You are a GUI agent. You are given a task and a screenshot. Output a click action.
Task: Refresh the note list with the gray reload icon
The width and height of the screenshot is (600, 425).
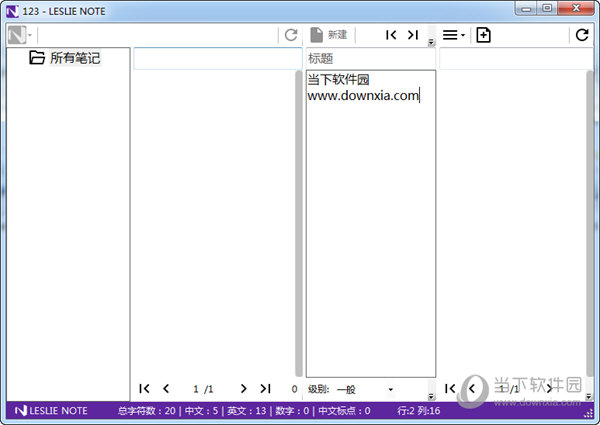pos(291,35)
